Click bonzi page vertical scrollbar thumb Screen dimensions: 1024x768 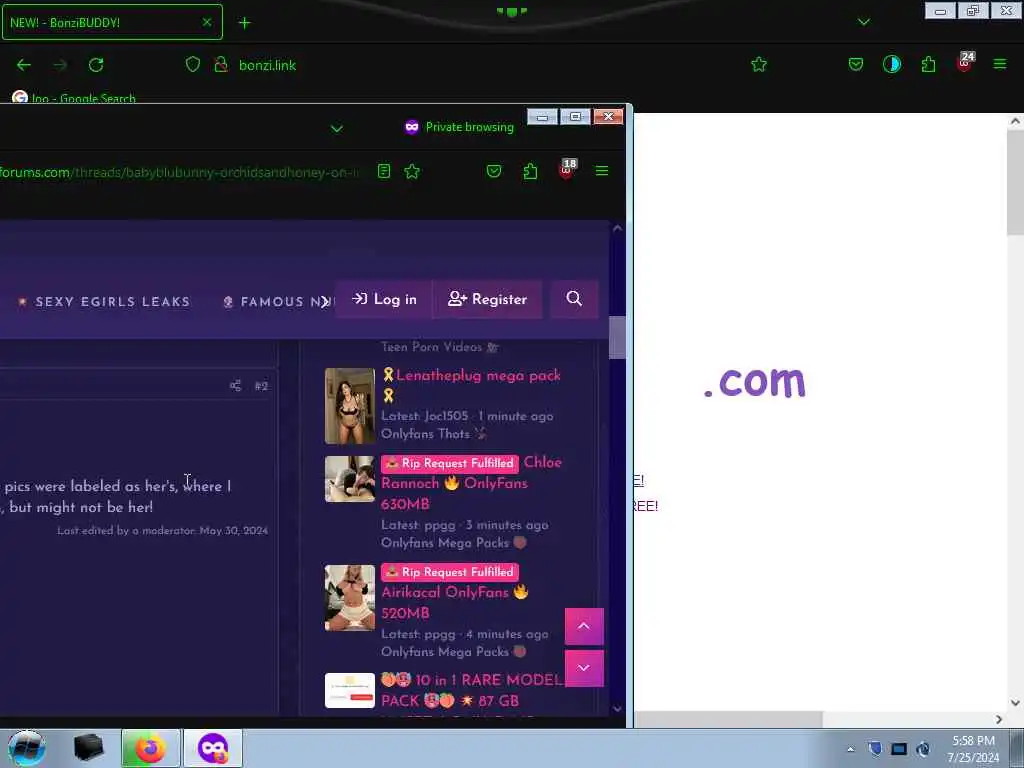coord(1015,182)
